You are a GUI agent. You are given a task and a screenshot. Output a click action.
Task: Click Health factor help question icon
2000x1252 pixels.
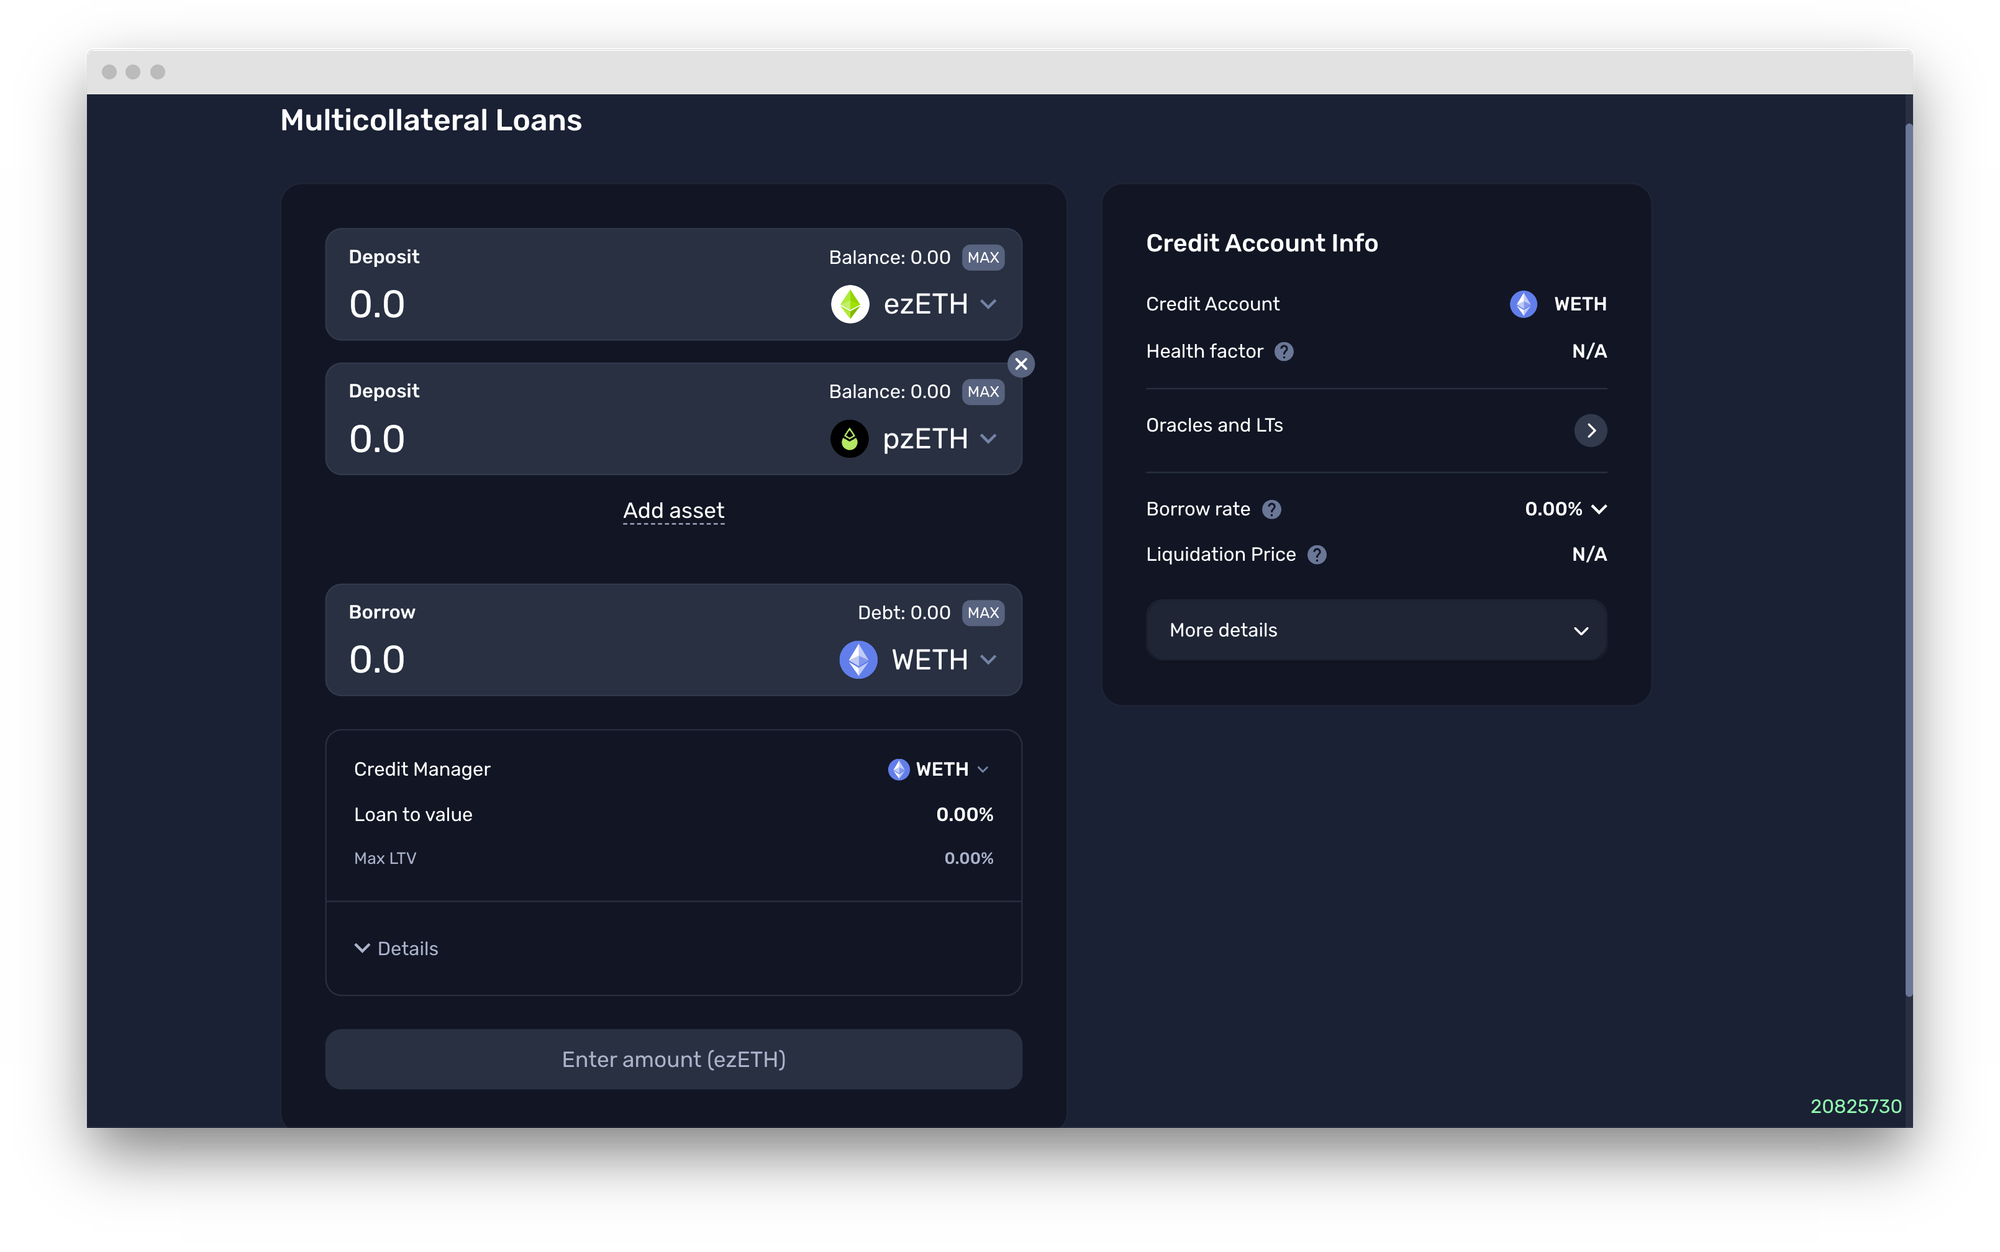(x=1284, y=352)
